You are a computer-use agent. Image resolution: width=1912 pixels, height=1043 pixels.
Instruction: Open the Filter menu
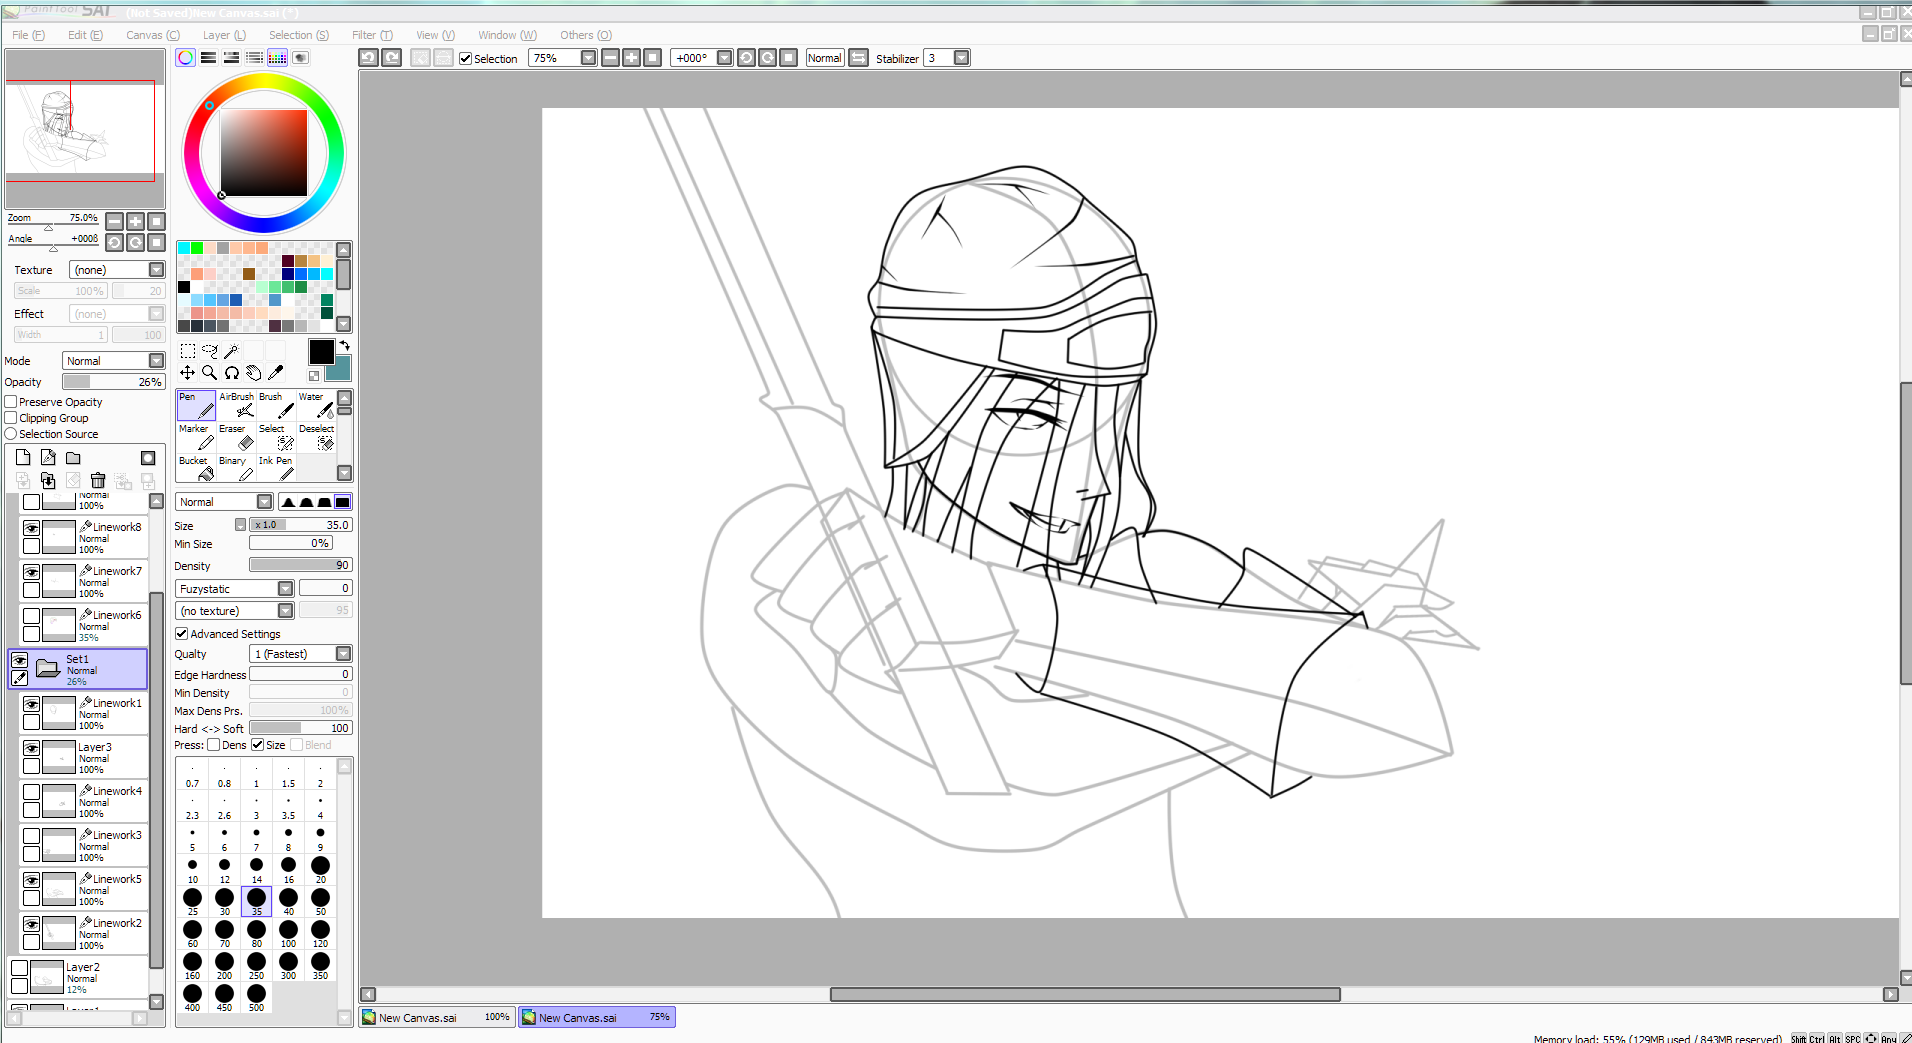pyautogui.click(x=371, y=35)
